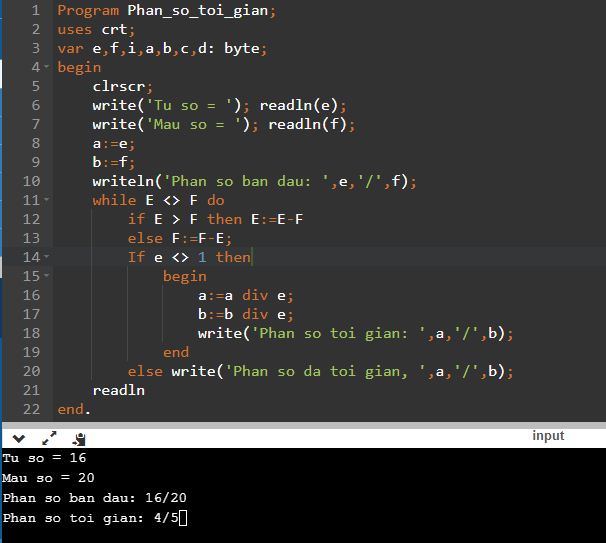Click 'readln' on line 21
Image resolution: width=606 pixels, height=543 pixels.
(119, 390)
